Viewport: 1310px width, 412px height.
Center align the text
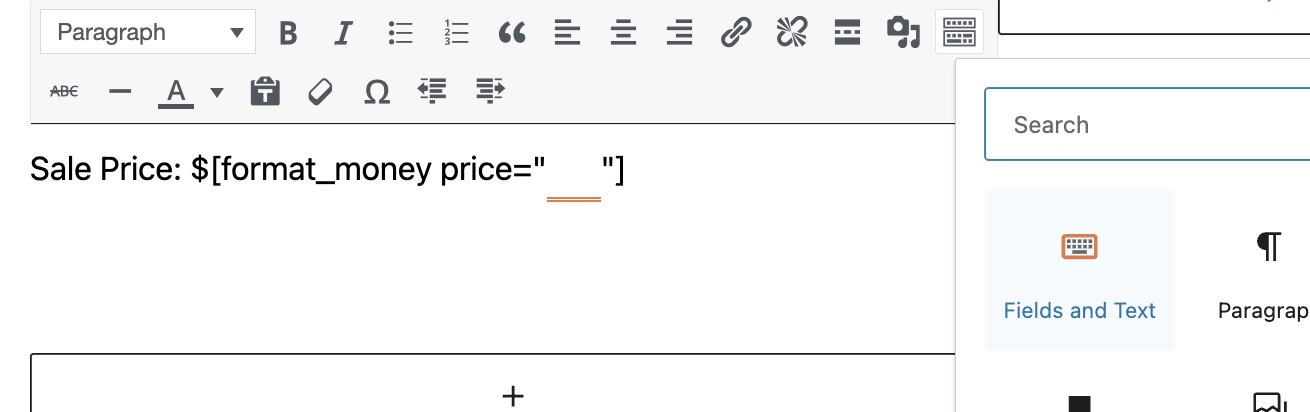point(624,33)
